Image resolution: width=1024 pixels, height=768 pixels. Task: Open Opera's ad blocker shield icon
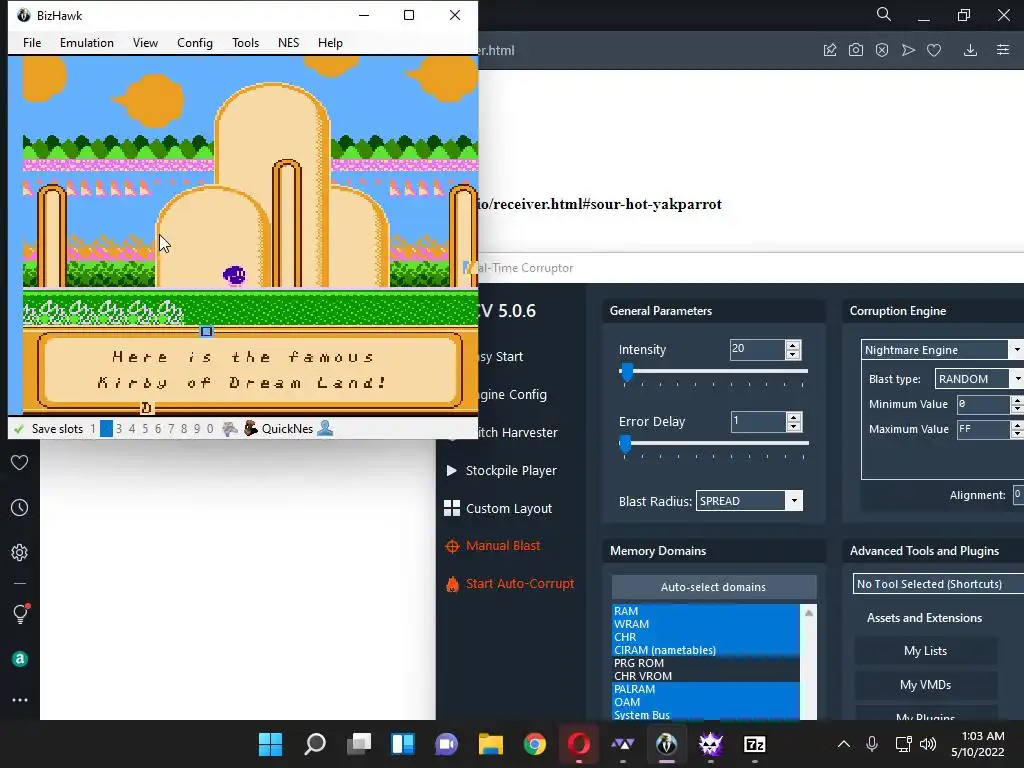882,50
